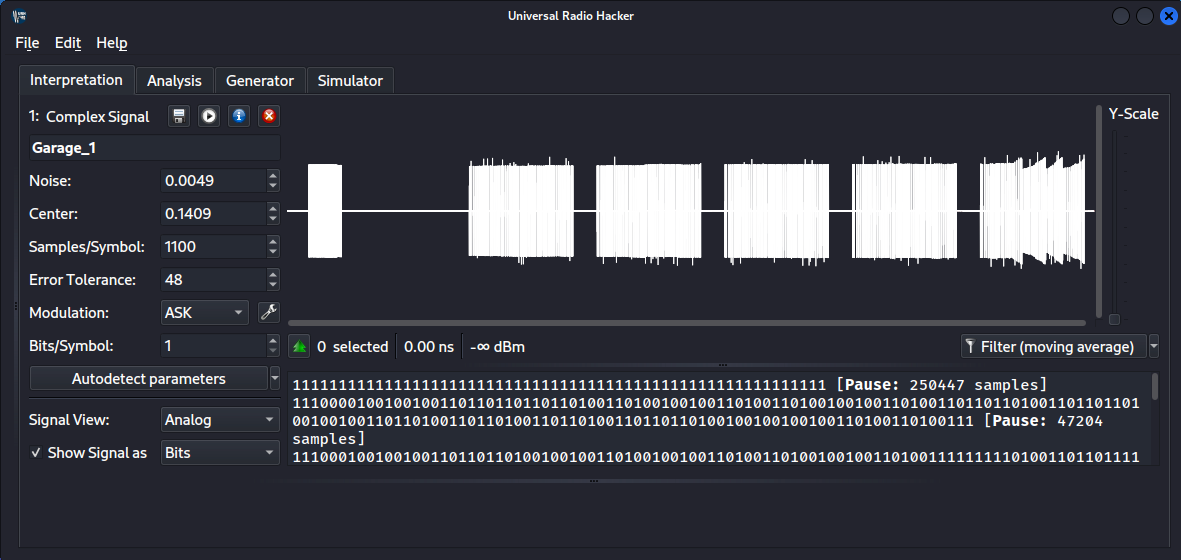The image size is (1181, 560).
Task: Toggle the Show Signal as checkbox
Action: [35, 453]
